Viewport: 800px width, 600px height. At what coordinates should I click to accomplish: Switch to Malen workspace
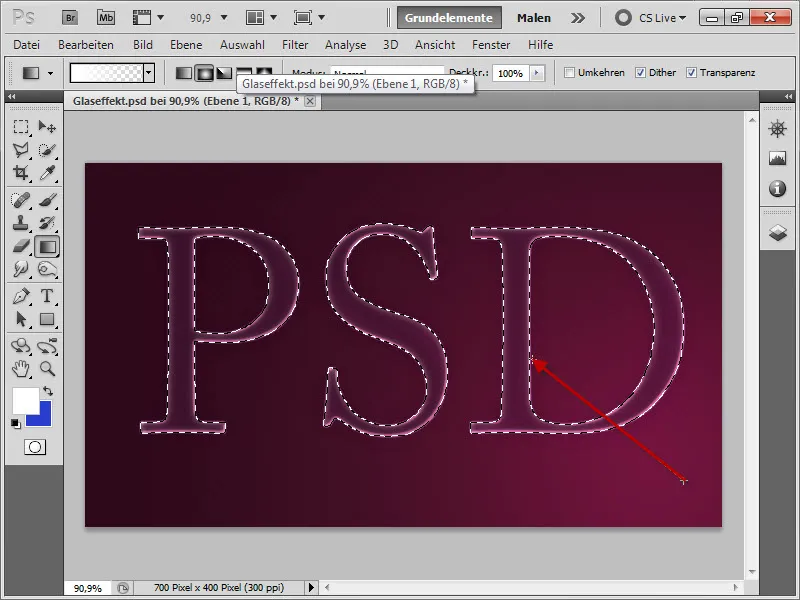(534, 18)
